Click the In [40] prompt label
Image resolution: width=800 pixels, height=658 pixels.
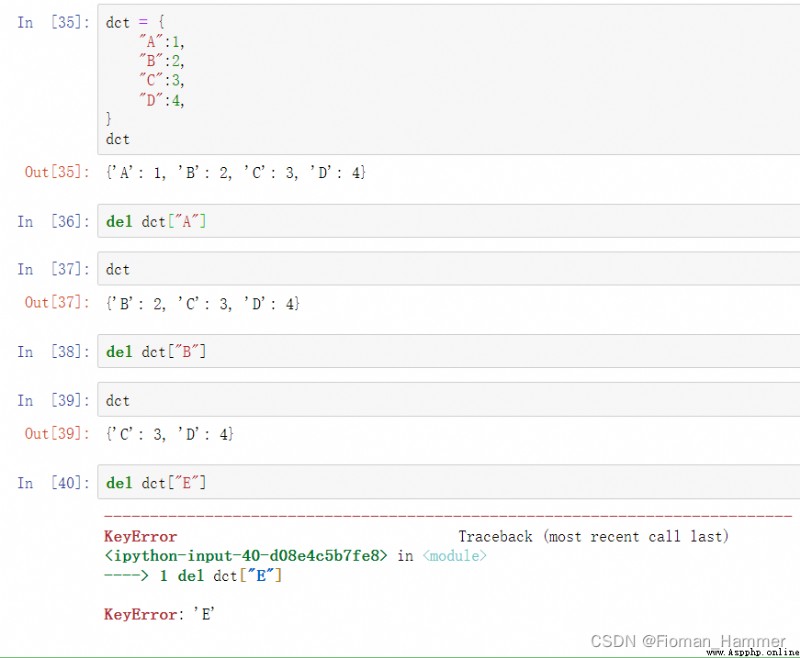point(53,483)
